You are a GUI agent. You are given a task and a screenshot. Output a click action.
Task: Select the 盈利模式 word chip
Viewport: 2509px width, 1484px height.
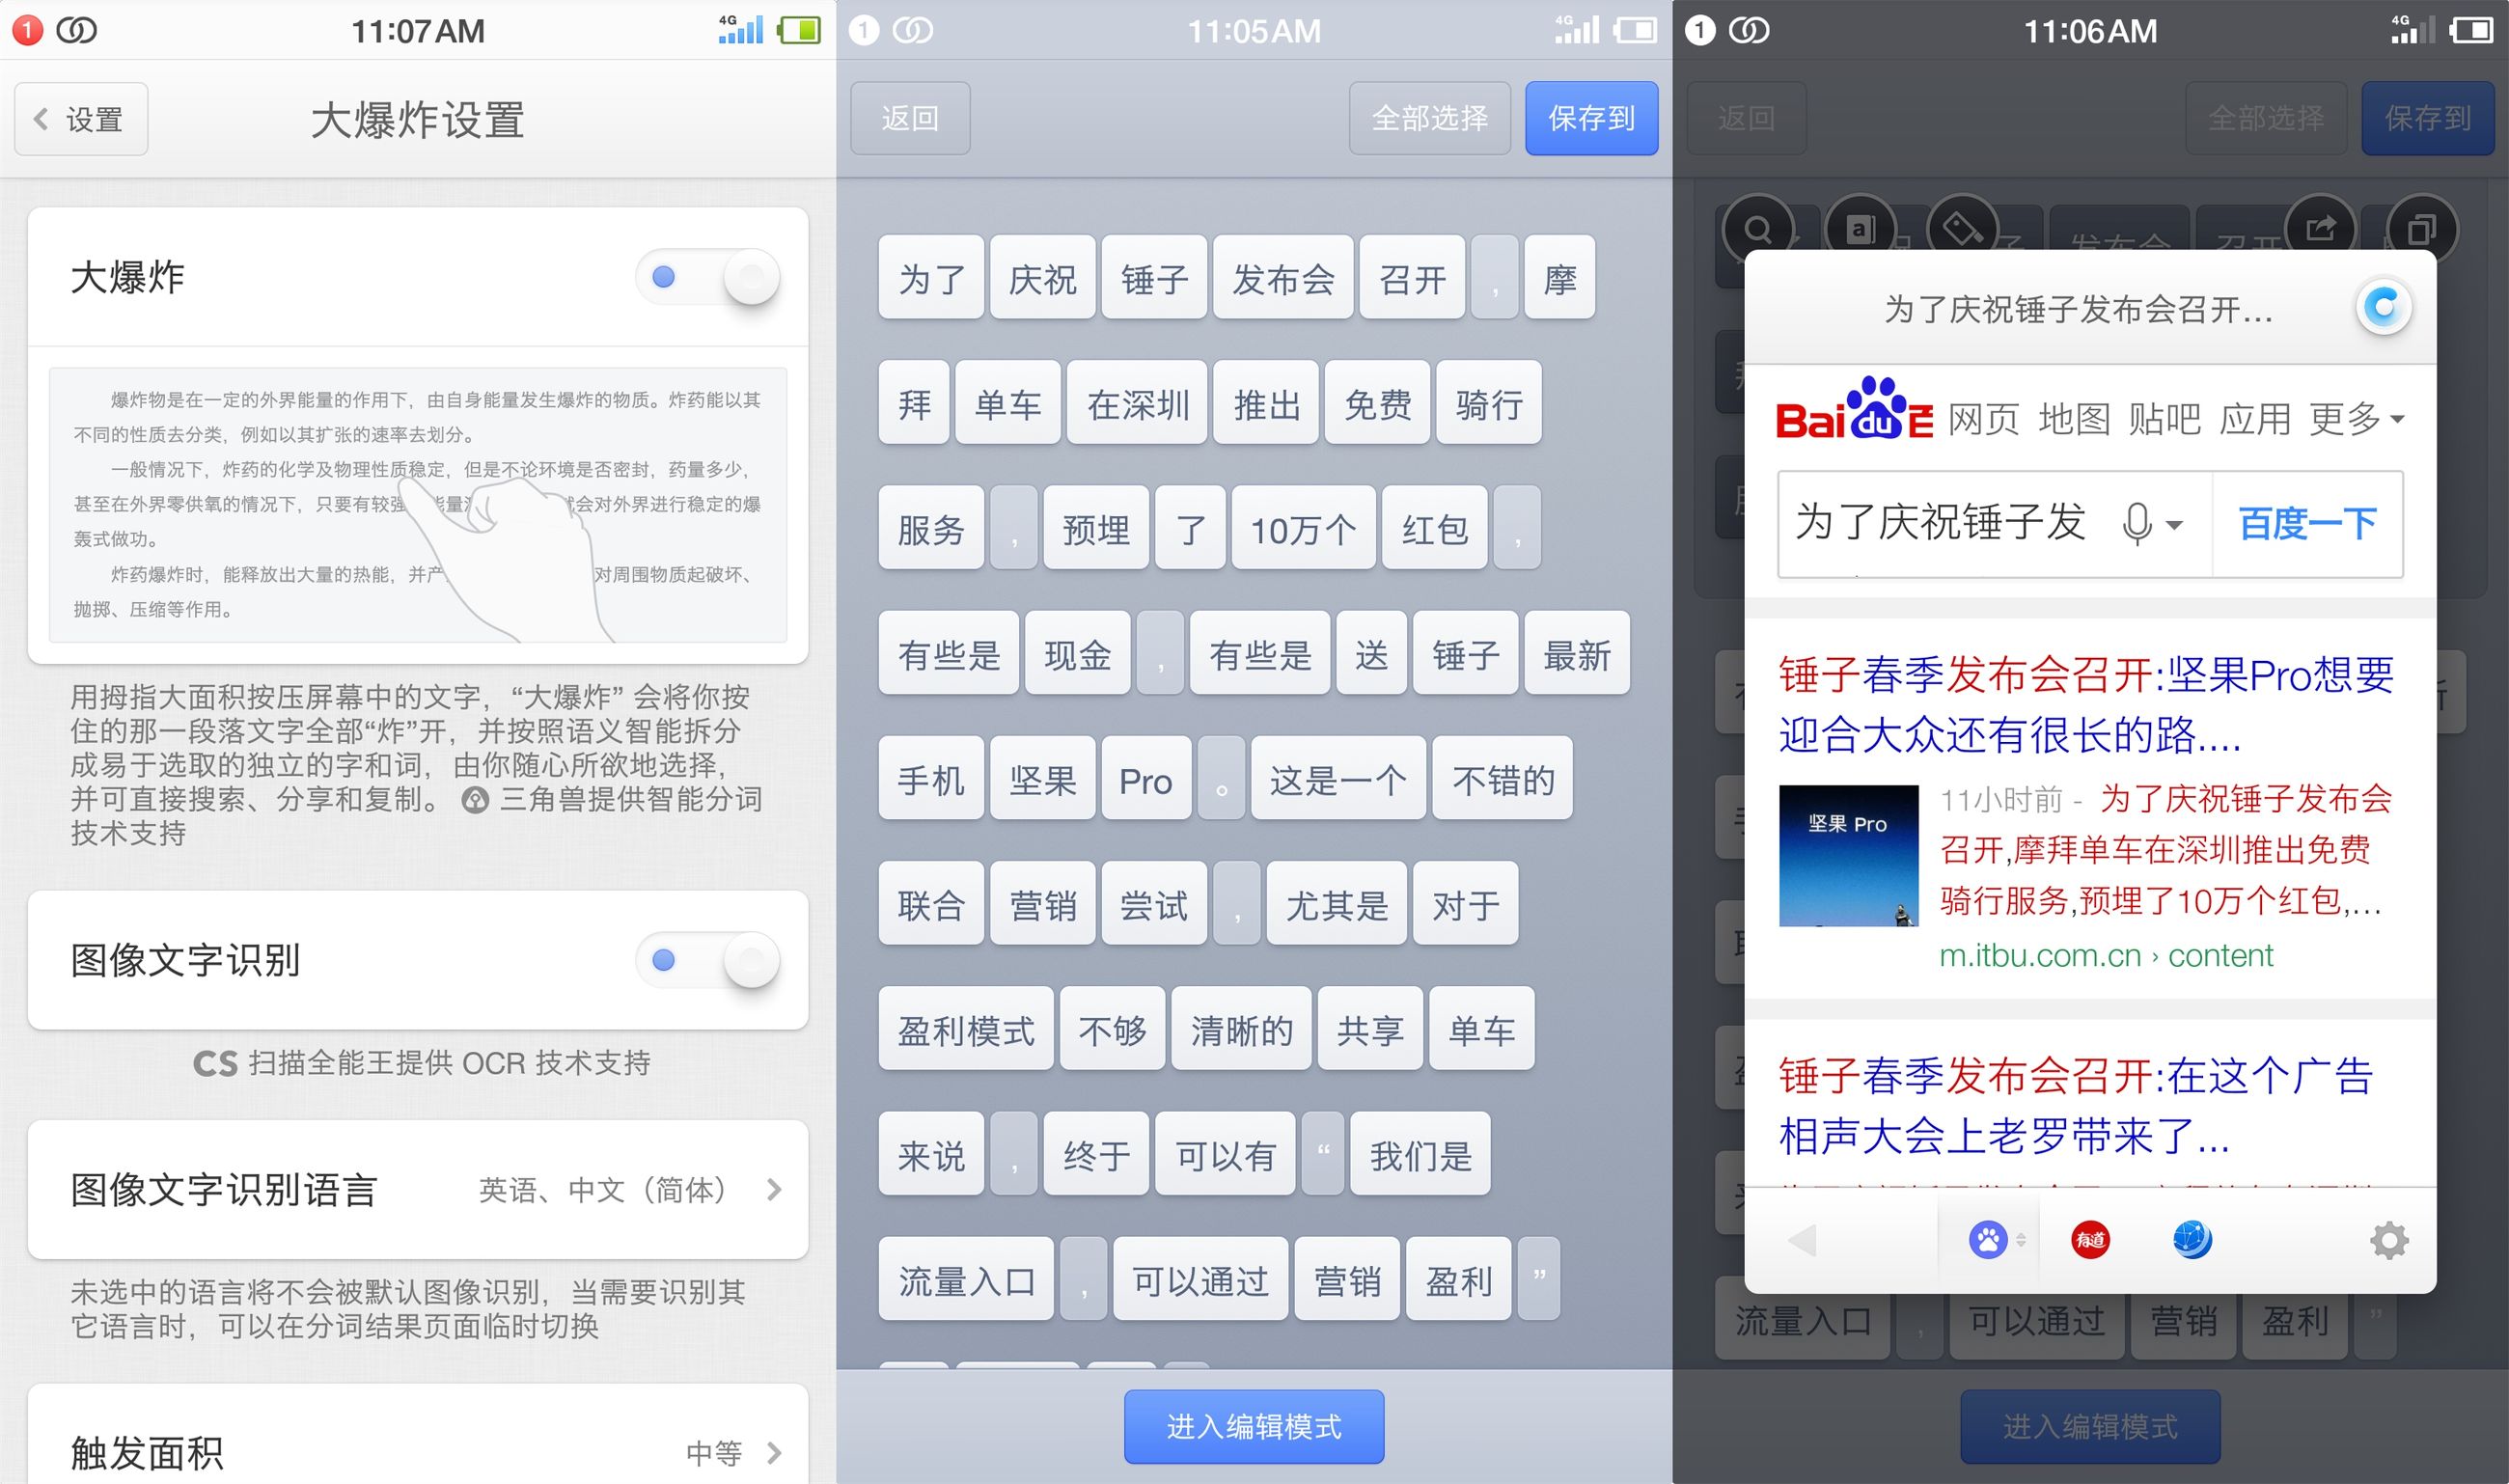(x=966, y=1029)
